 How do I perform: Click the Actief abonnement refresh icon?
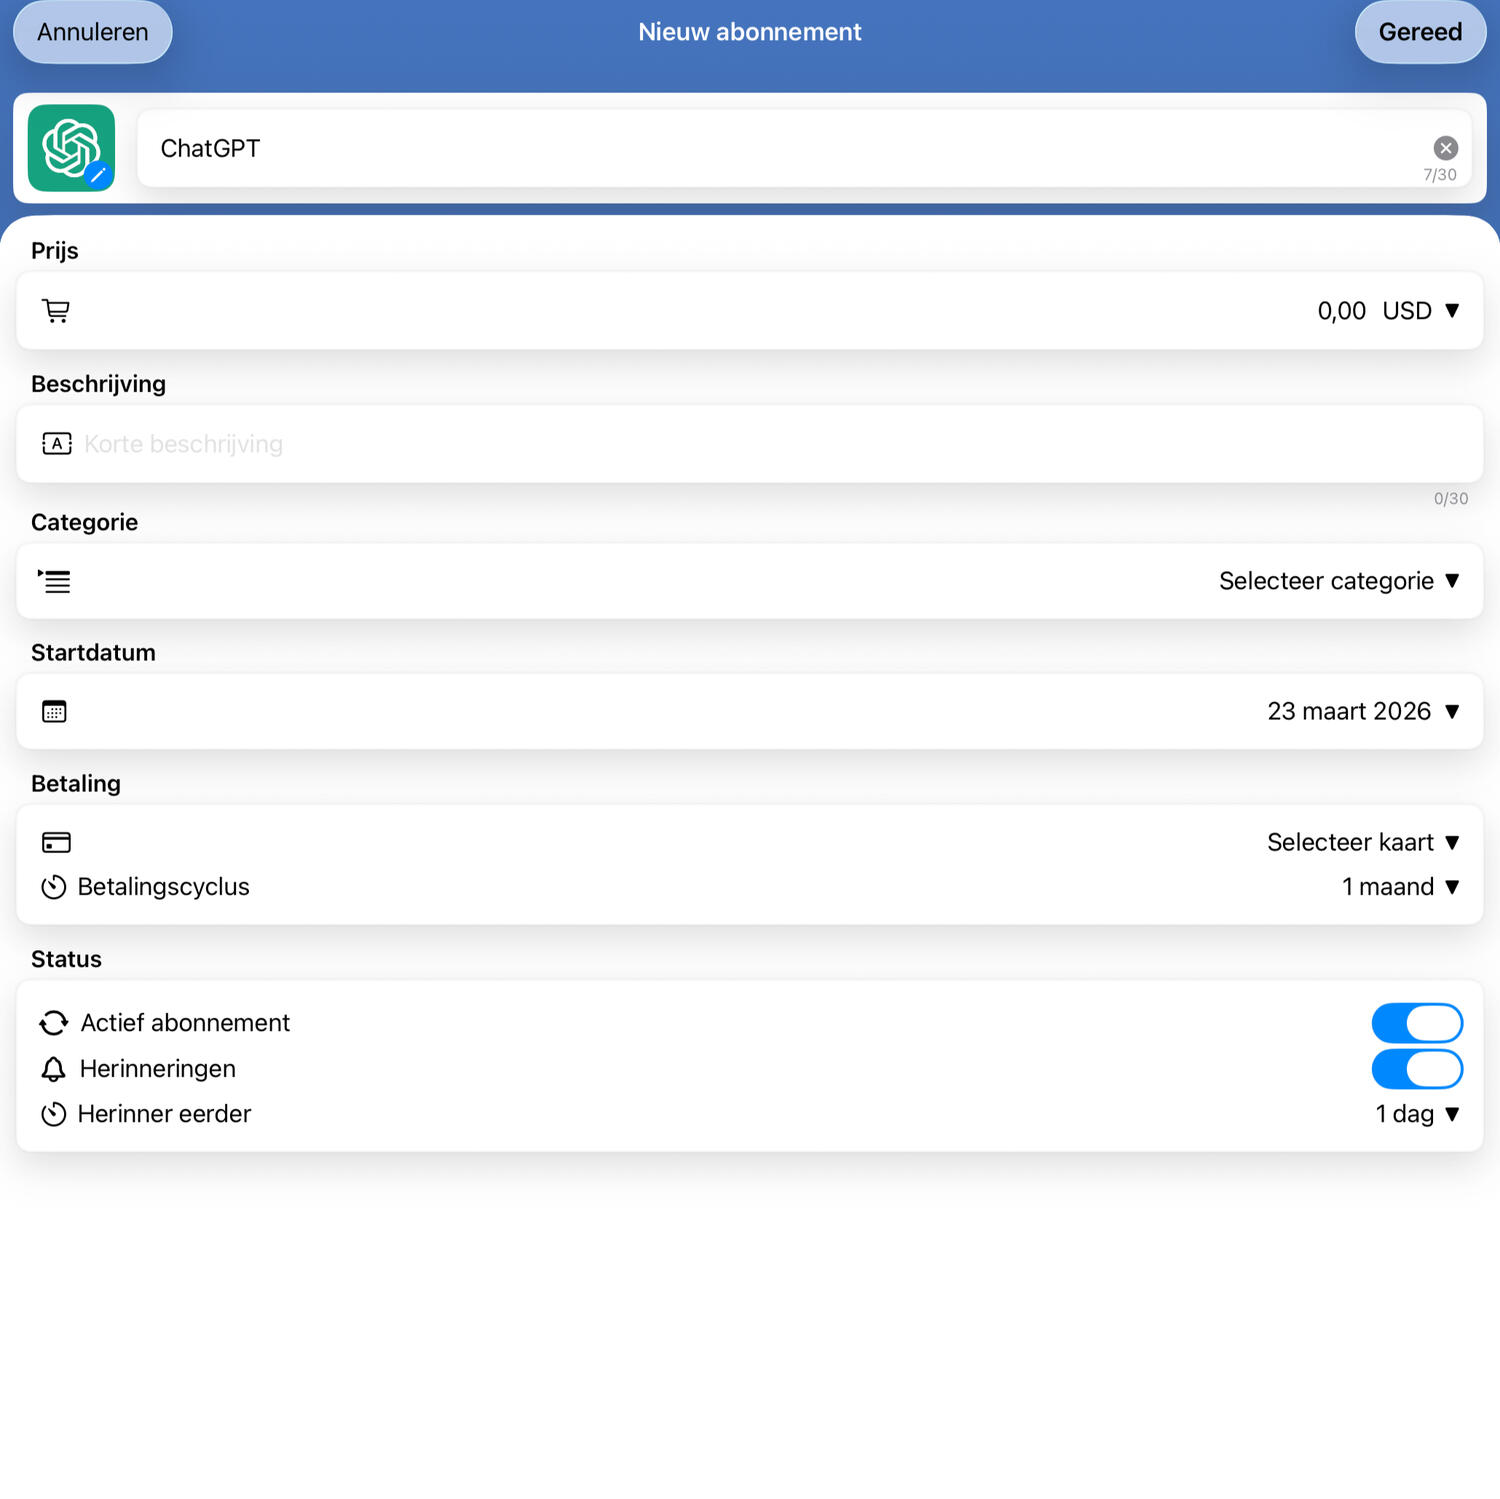point(54,1023)
